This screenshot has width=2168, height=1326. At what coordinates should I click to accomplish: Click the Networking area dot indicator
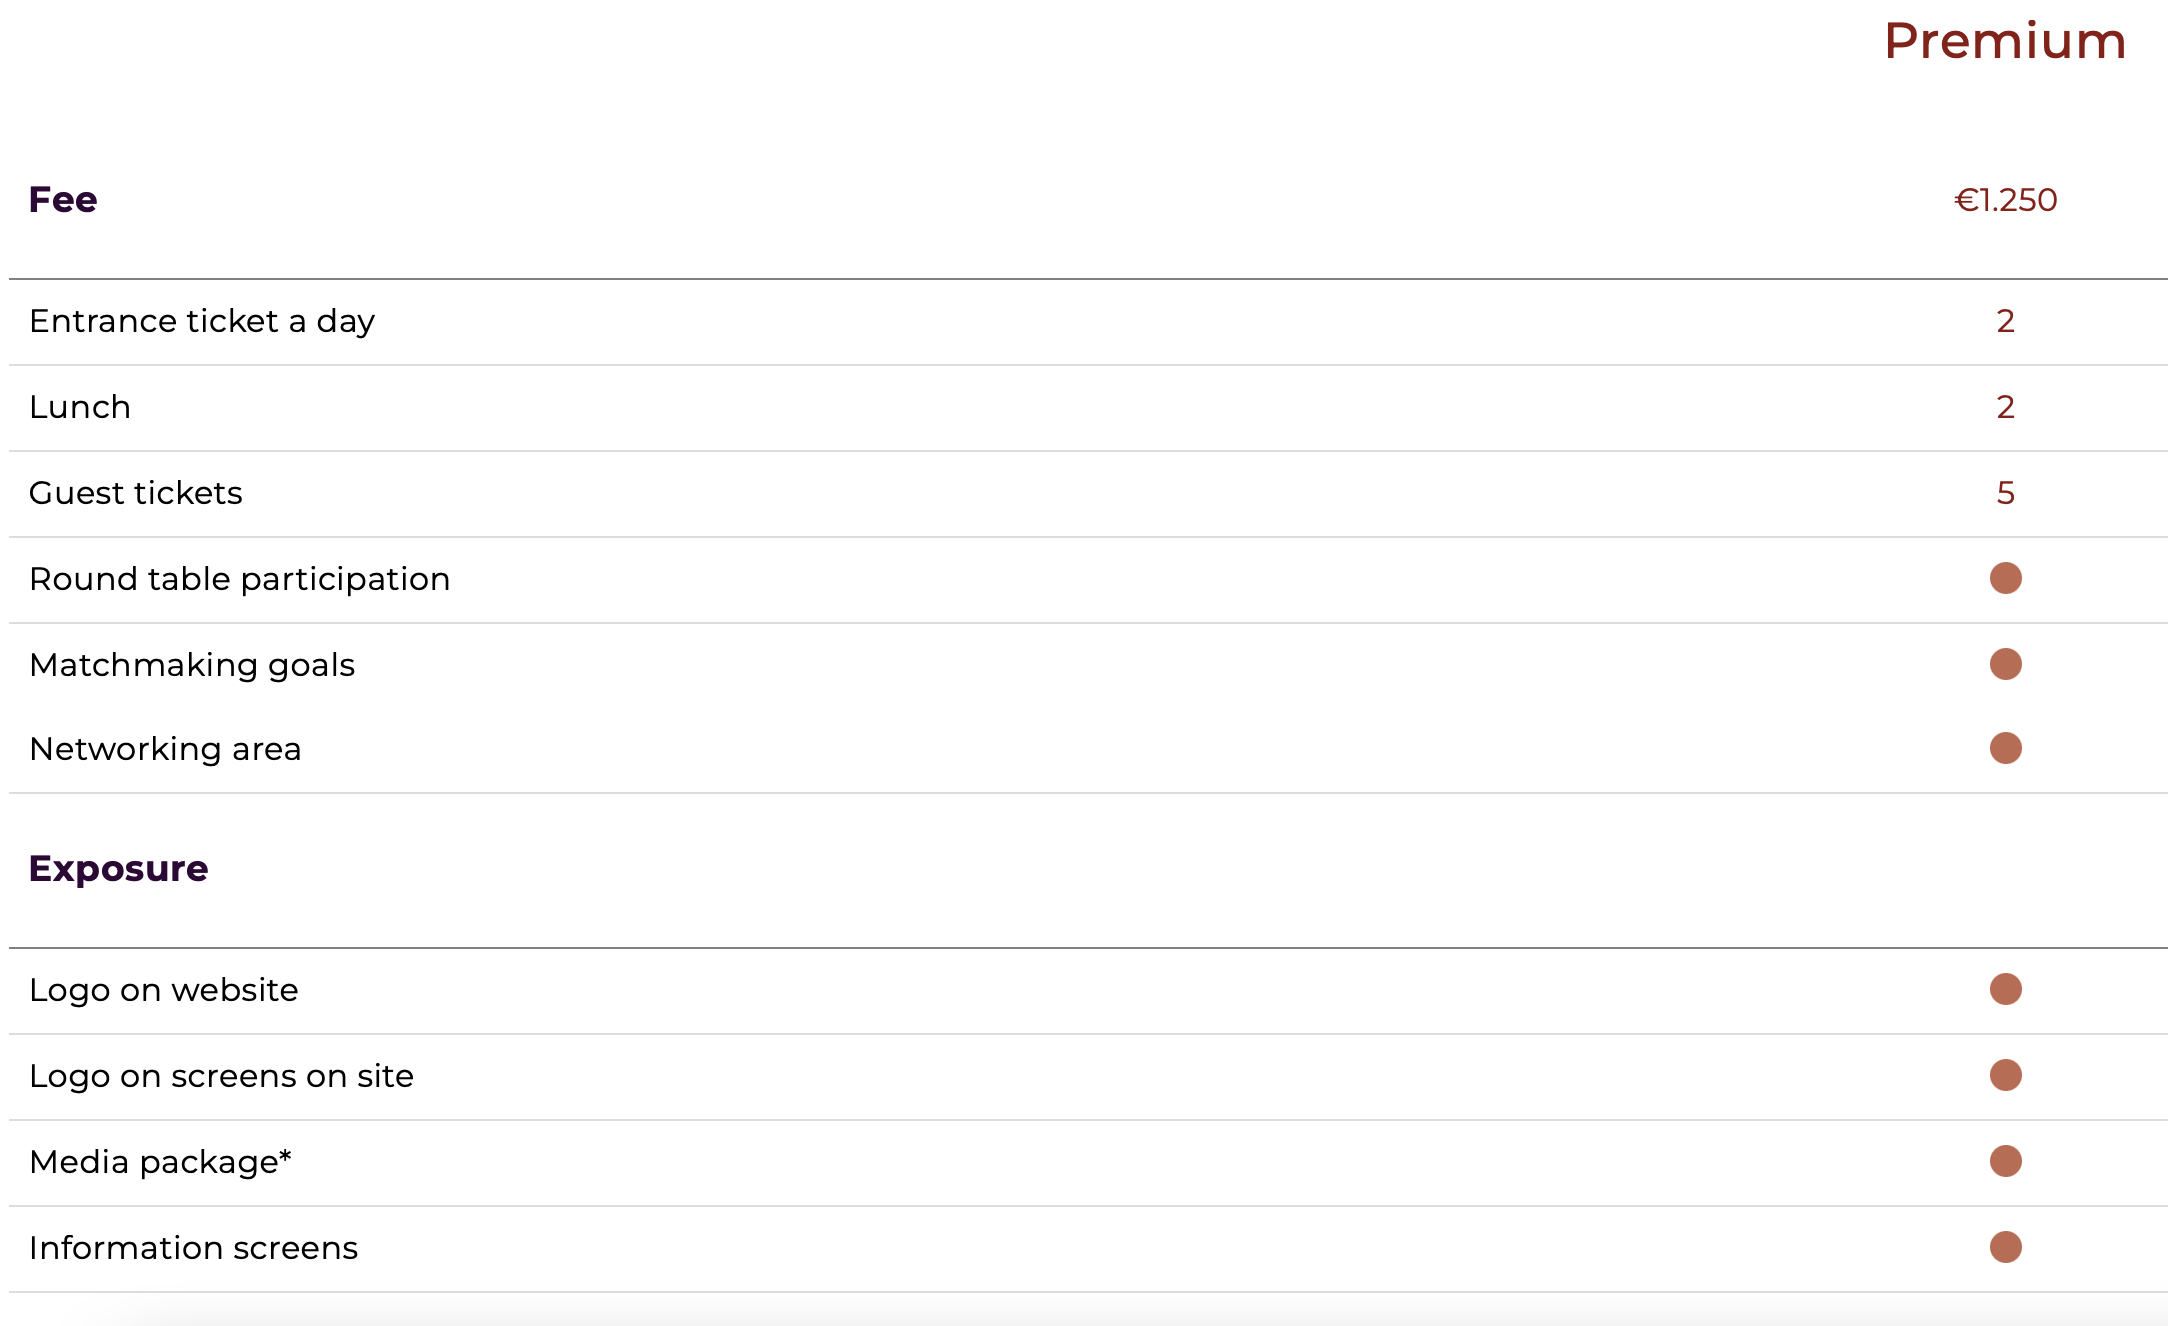pos(2005,748)
